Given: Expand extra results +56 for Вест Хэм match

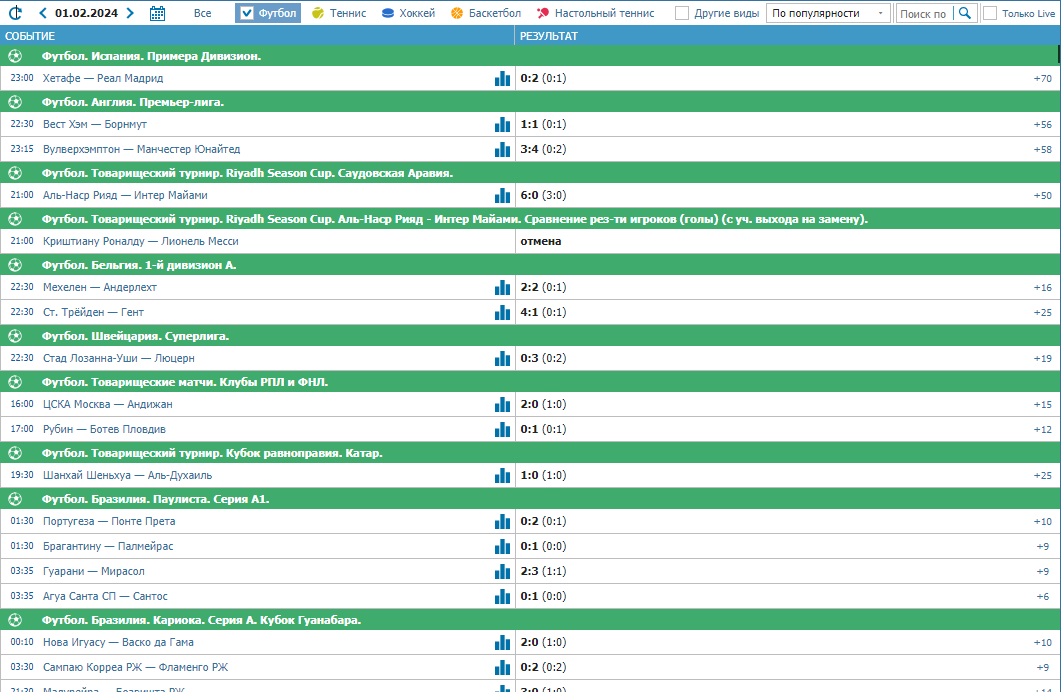Looking at the screenshot, I should [x=1043, y=124].
